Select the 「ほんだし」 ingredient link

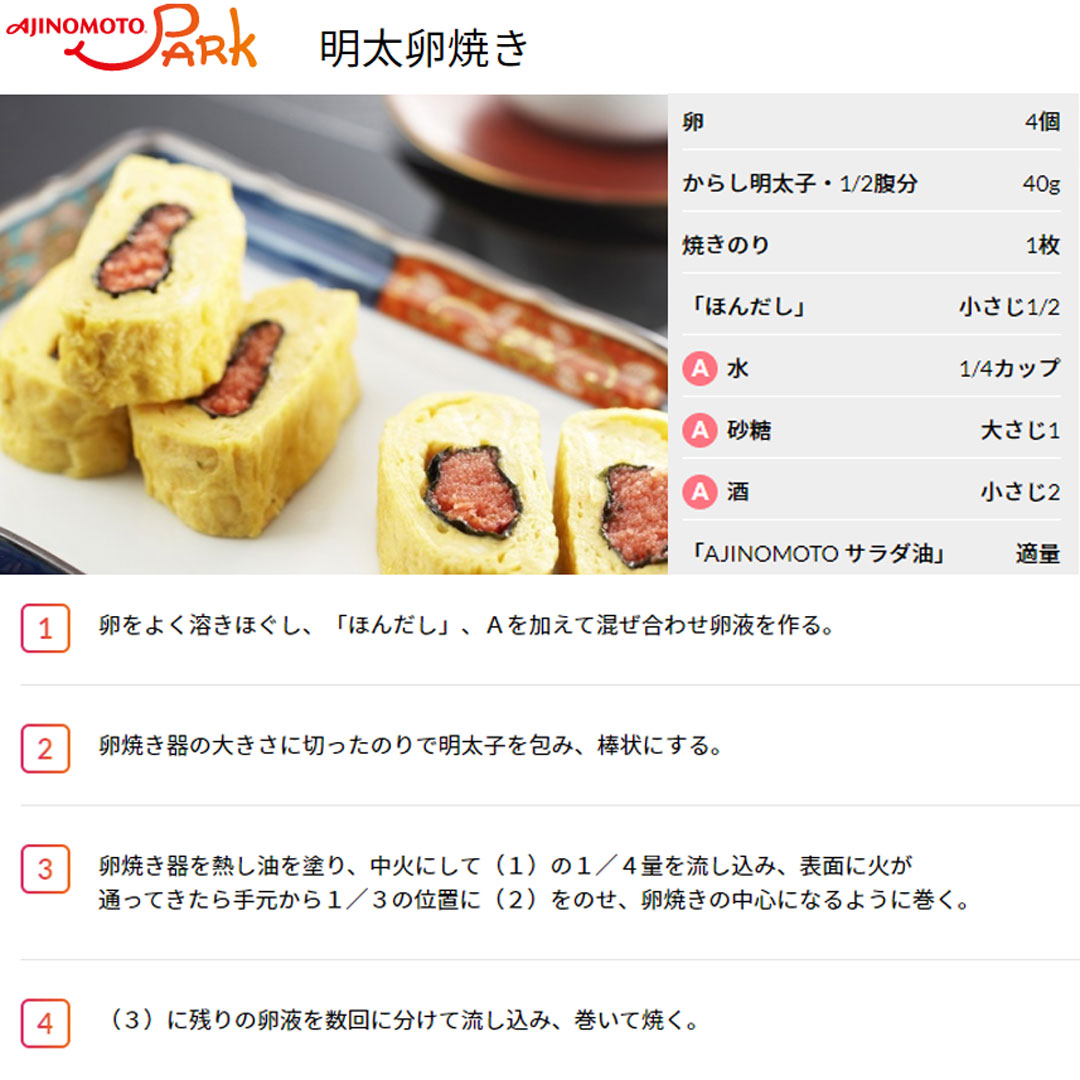click(749, 307)
